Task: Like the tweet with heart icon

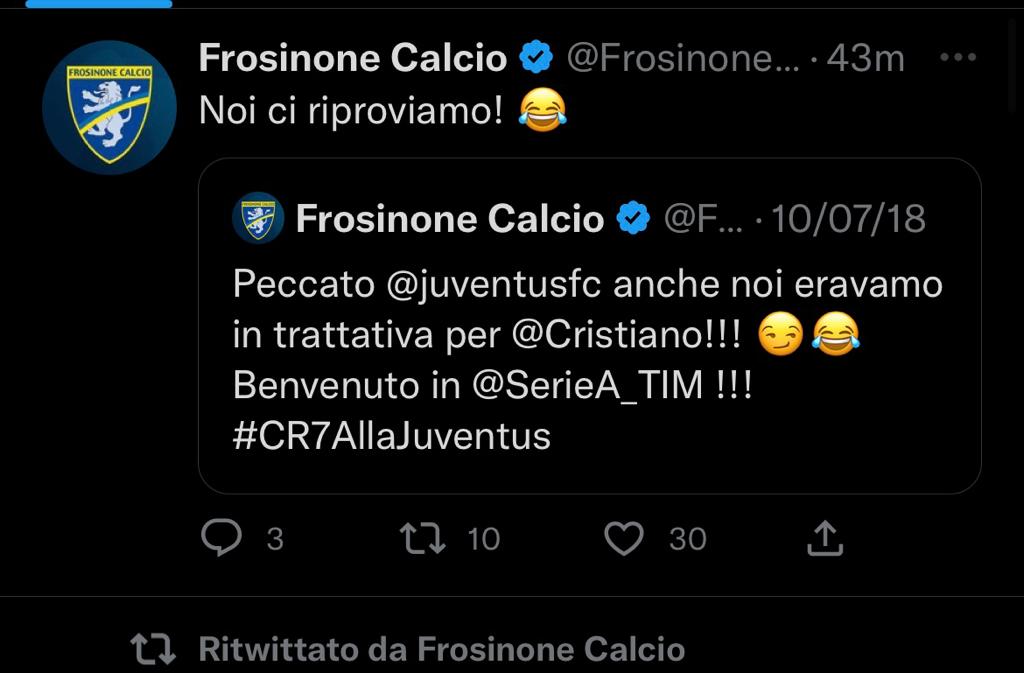Action: coord(624,539)
